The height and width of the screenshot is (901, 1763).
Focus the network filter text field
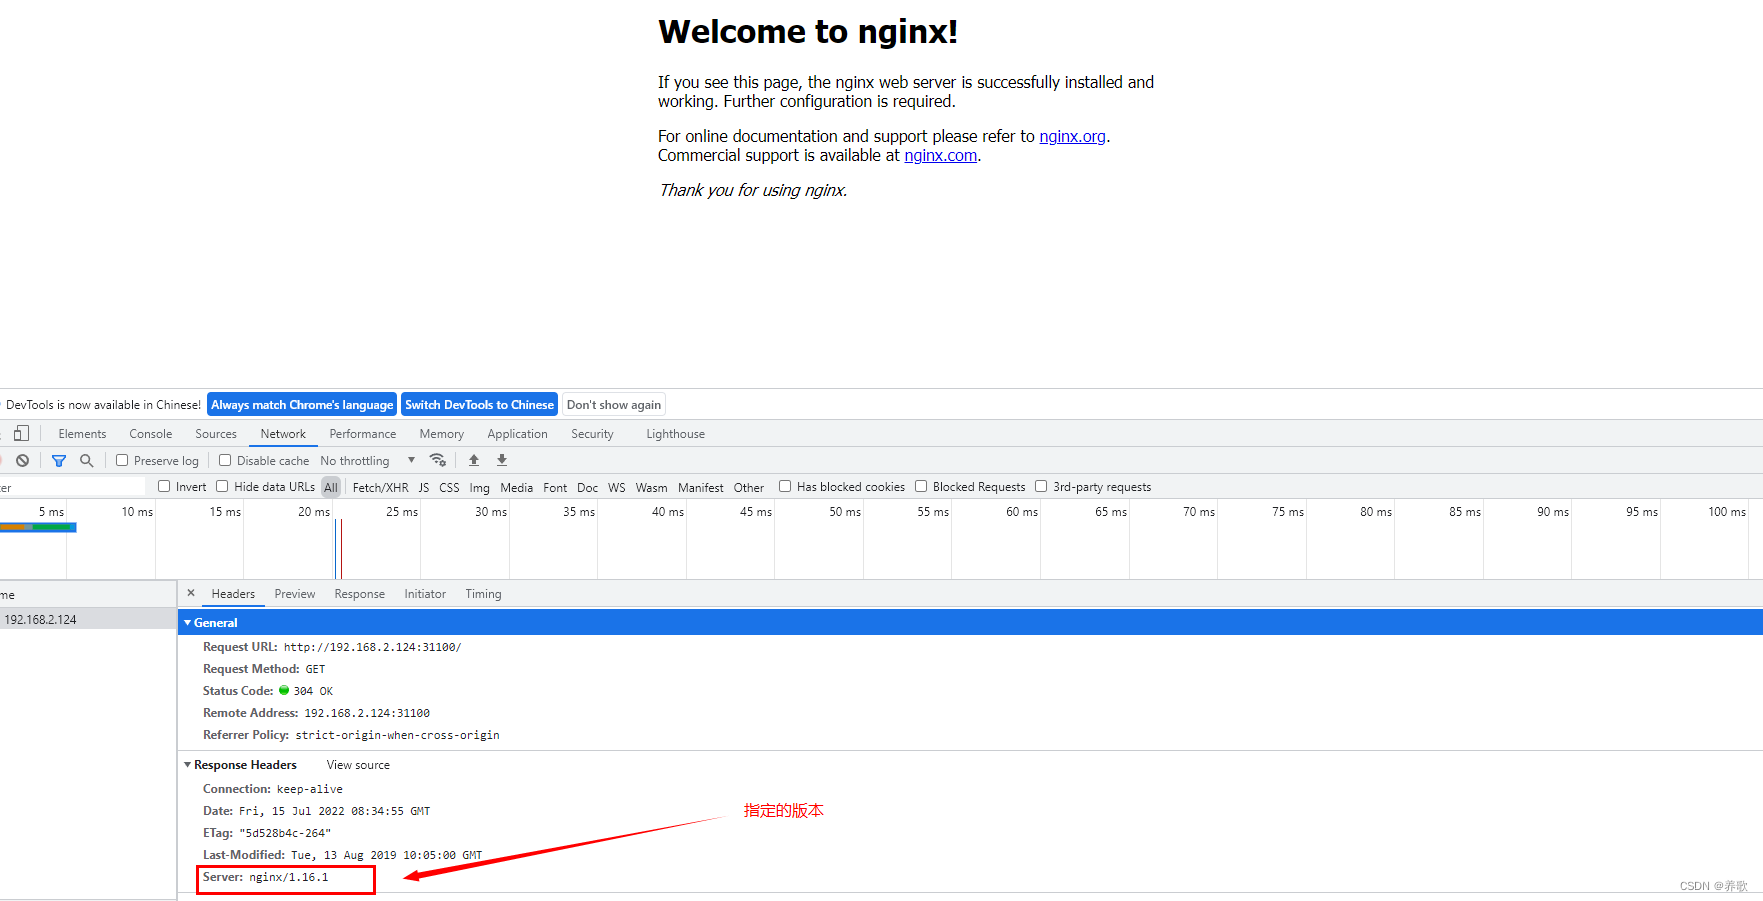coord(73,486)
